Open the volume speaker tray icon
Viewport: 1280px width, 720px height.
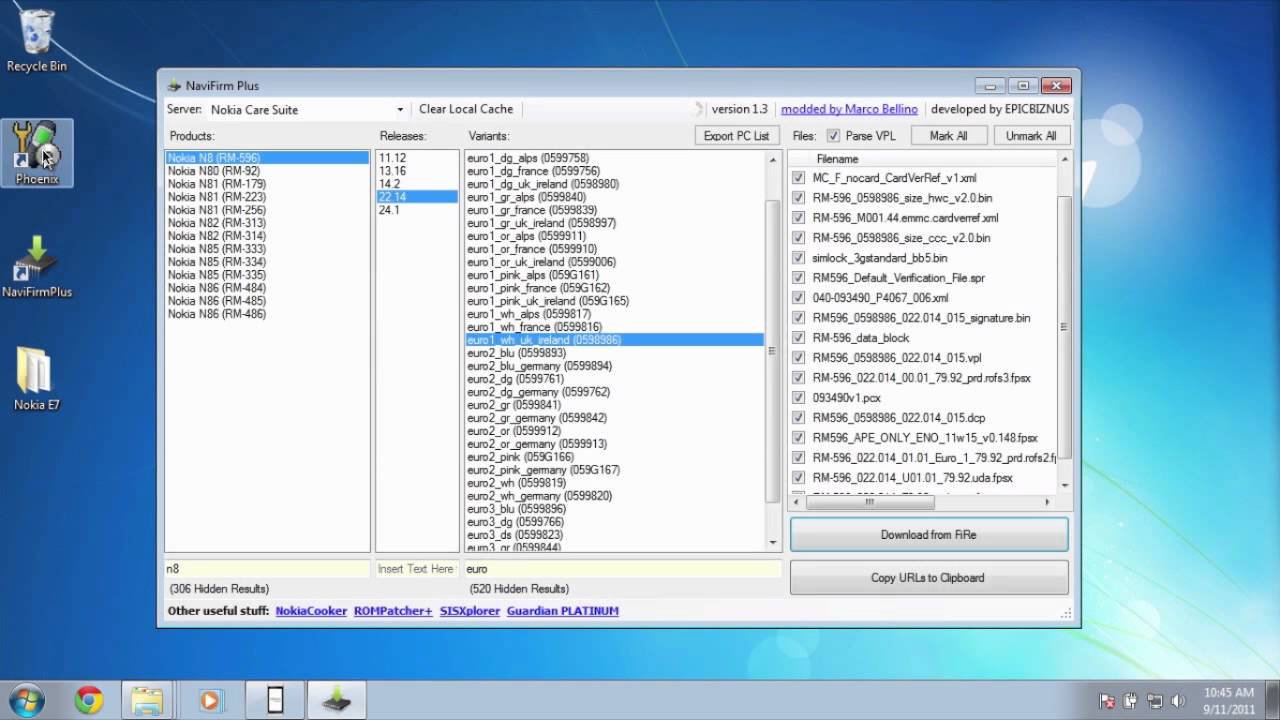1178,701
